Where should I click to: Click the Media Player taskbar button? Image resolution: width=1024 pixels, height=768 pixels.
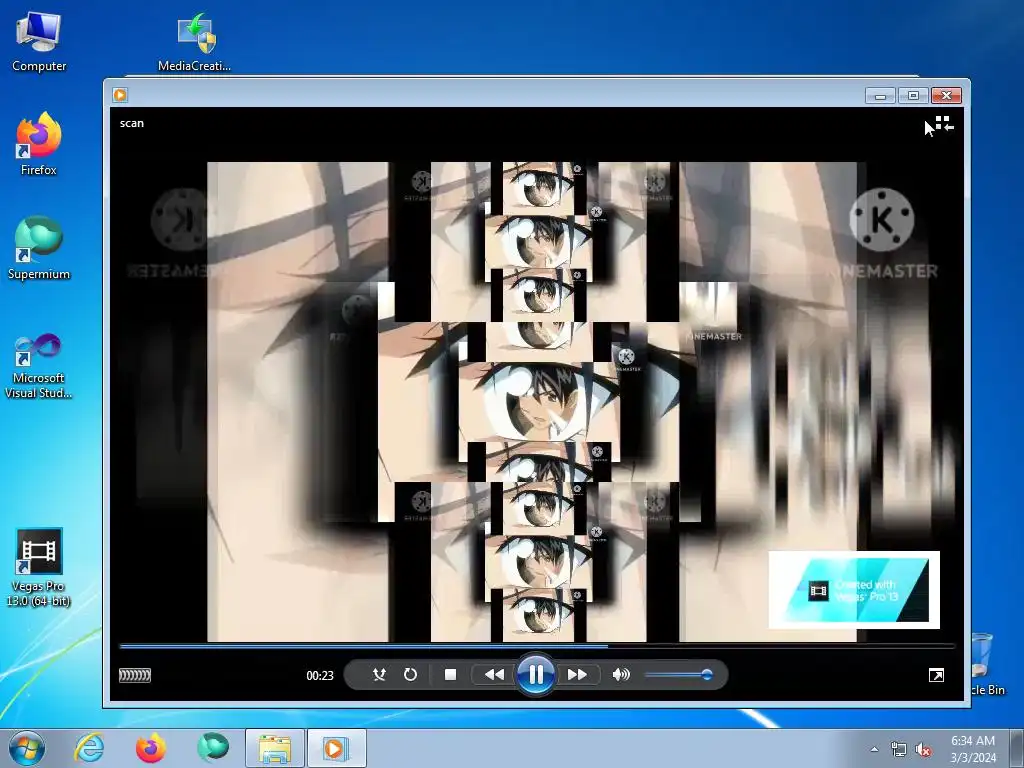tap(336, 748)
